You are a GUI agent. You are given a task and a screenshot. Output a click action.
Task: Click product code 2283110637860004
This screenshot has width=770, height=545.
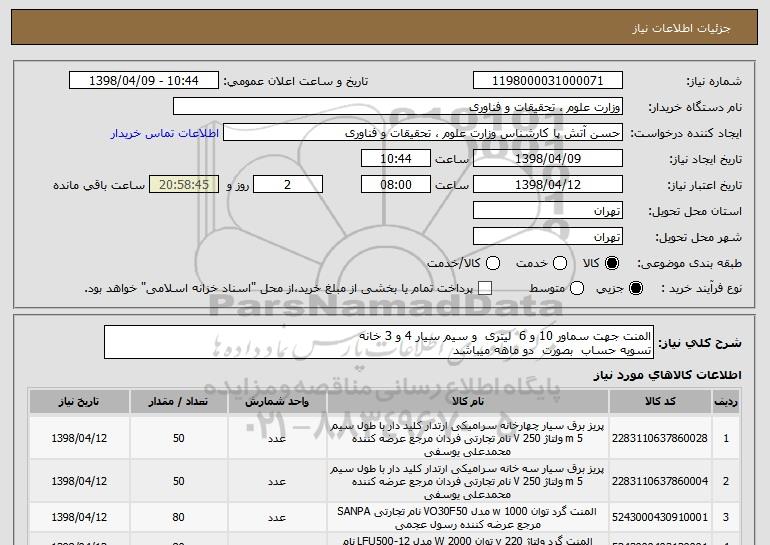[660, 481]
